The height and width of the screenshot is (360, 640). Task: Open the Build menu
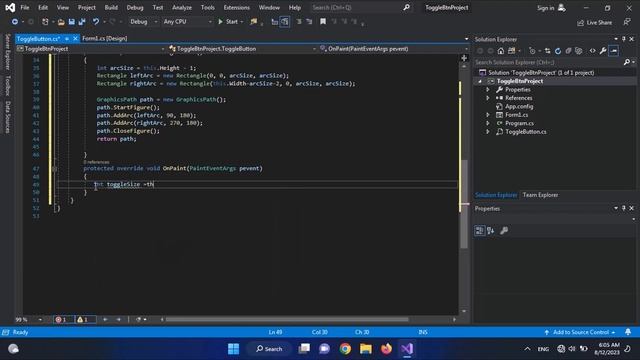click(x=111, y=7)
